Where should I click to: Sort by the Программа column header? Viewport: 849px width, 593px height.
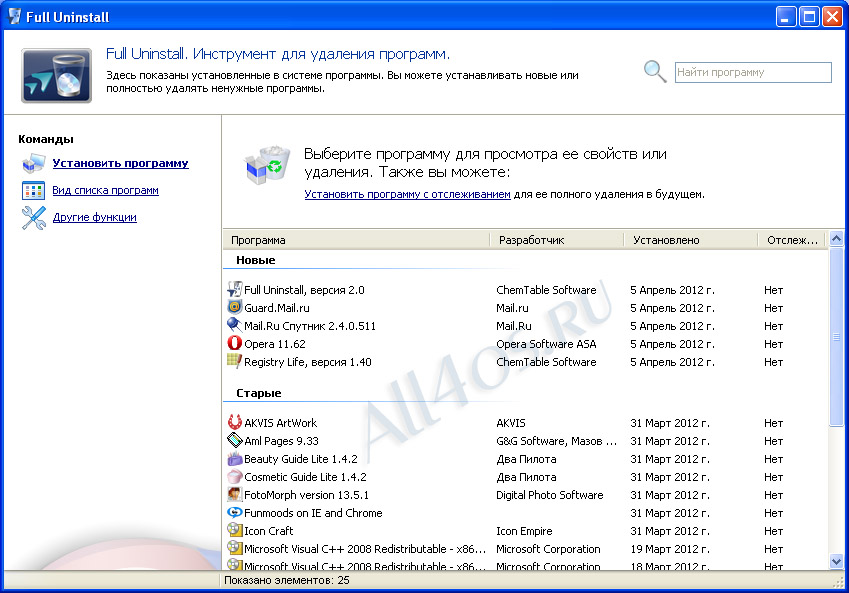356,240
